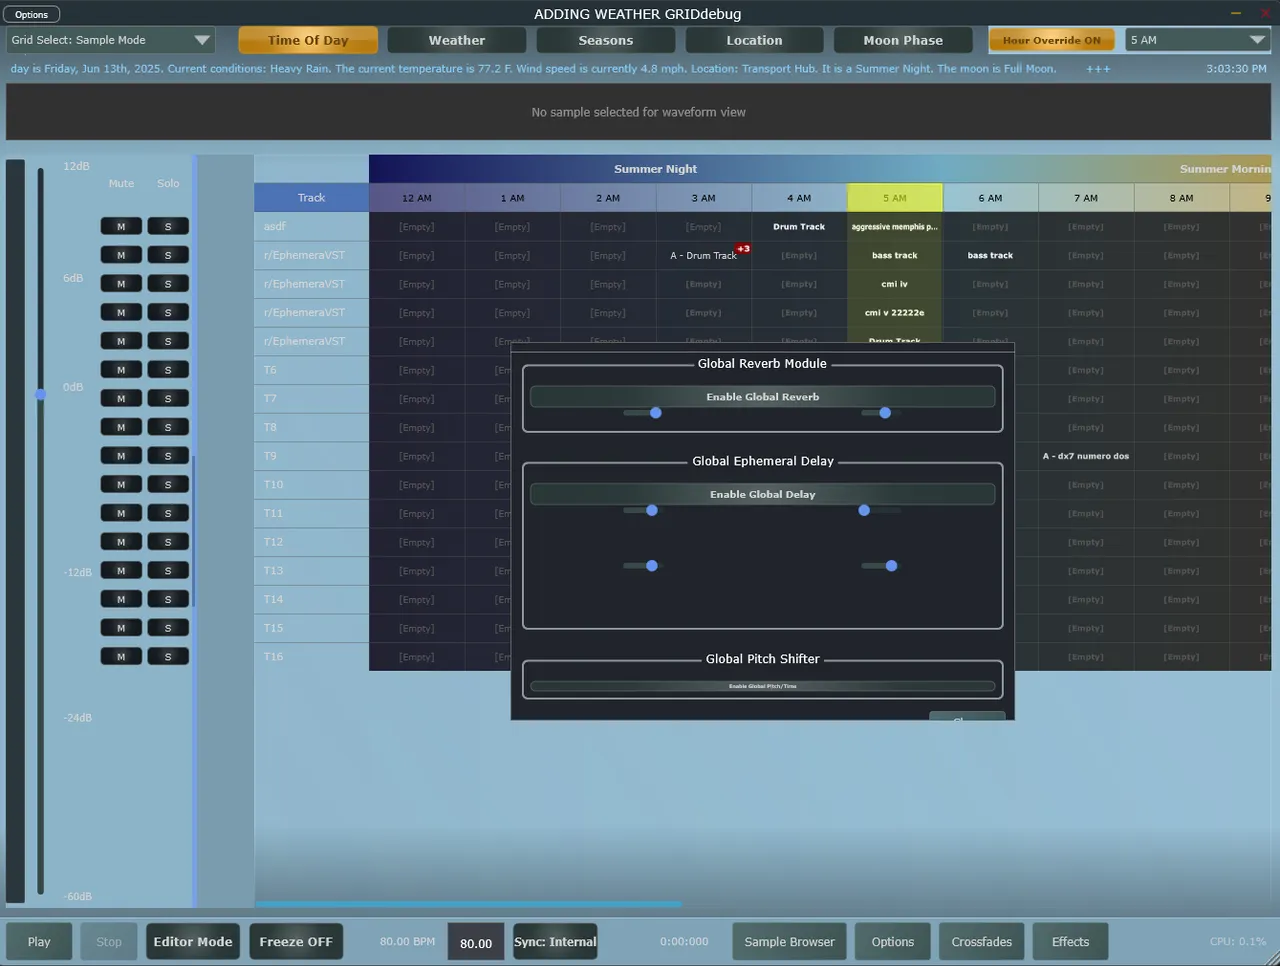Switch to the Weather tab
1280x966 pixels.
456,40
